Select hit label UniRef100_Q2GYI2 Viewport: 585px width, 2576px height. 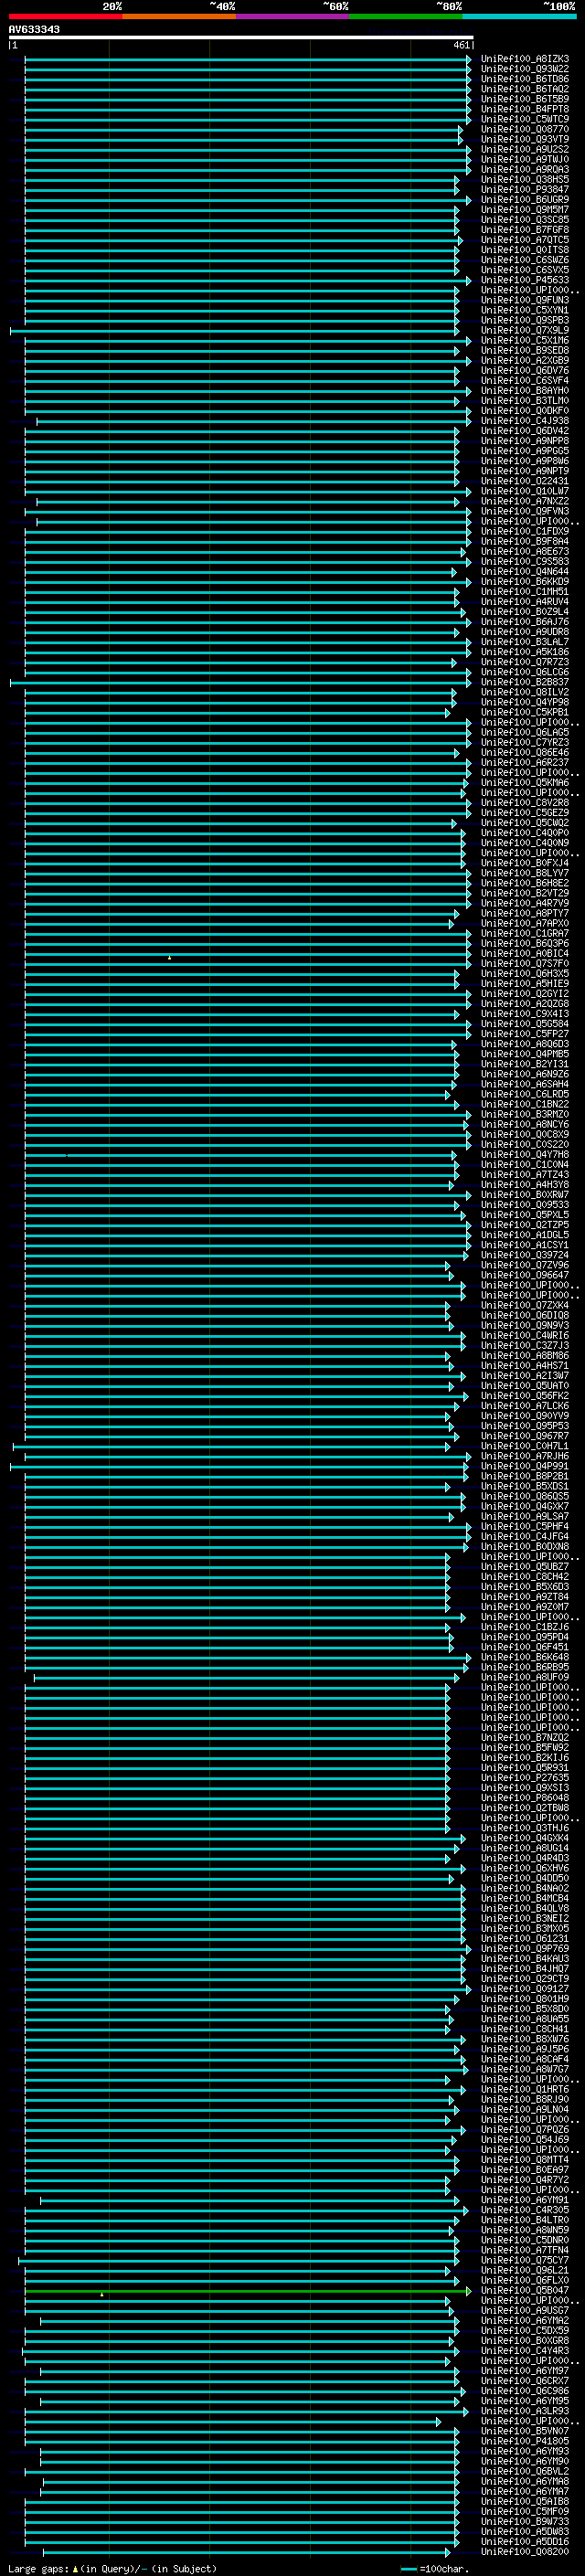(x=525, y=994)
